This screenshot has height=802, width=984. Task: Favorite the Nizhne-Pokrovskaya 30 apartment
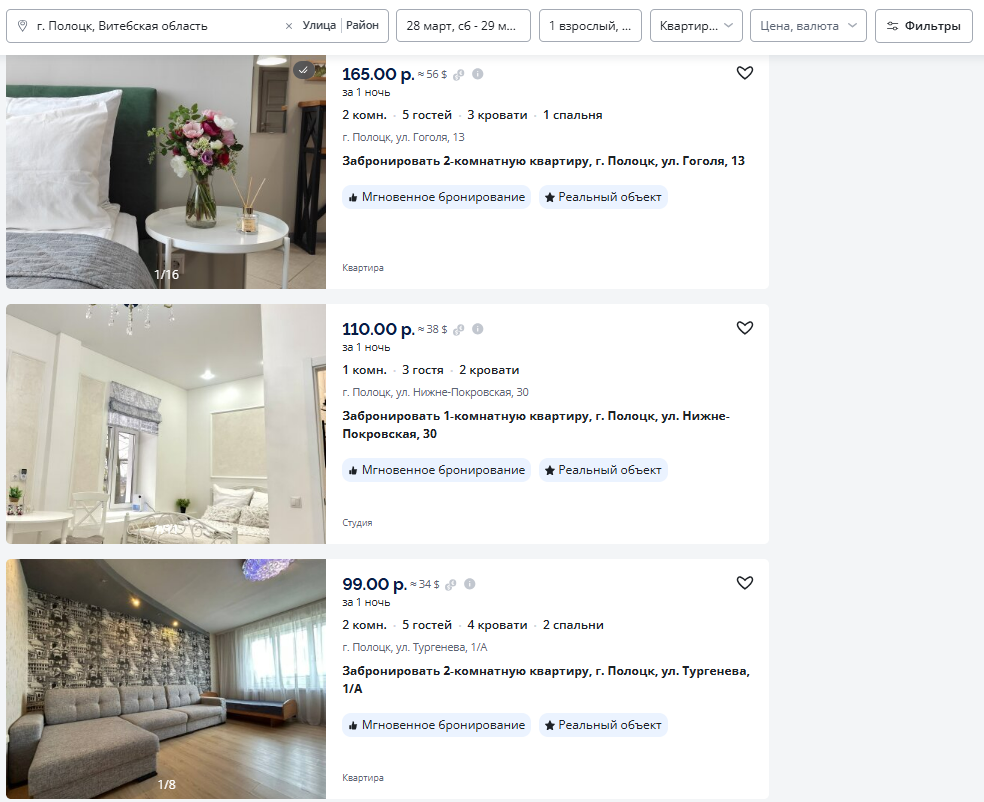point(744,328)
